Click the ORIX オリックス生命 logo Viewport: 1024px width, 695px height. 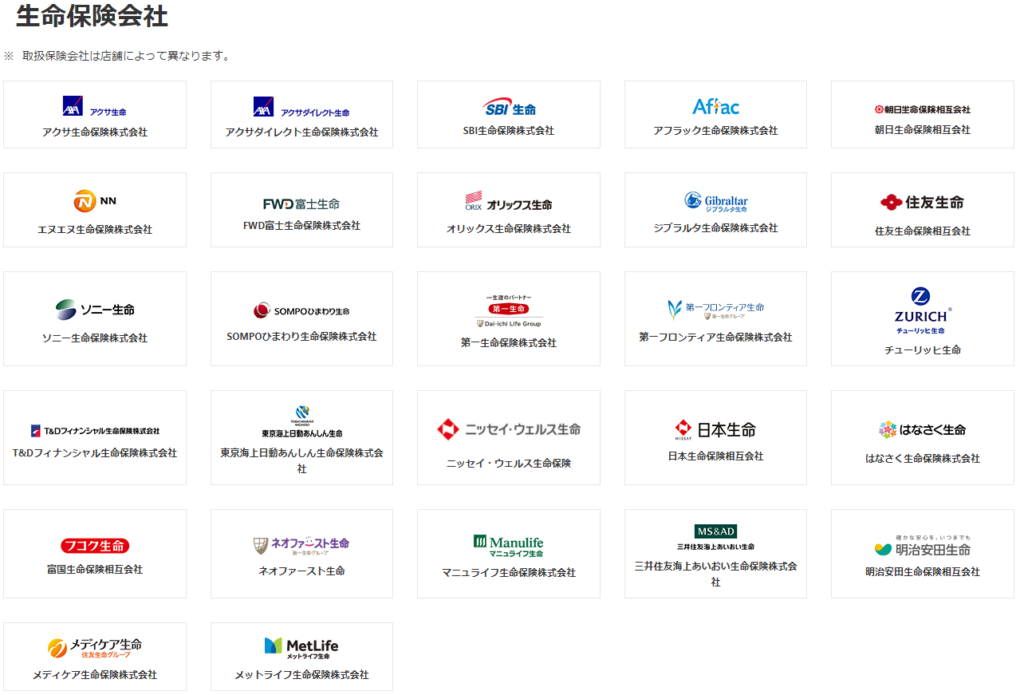509,201
